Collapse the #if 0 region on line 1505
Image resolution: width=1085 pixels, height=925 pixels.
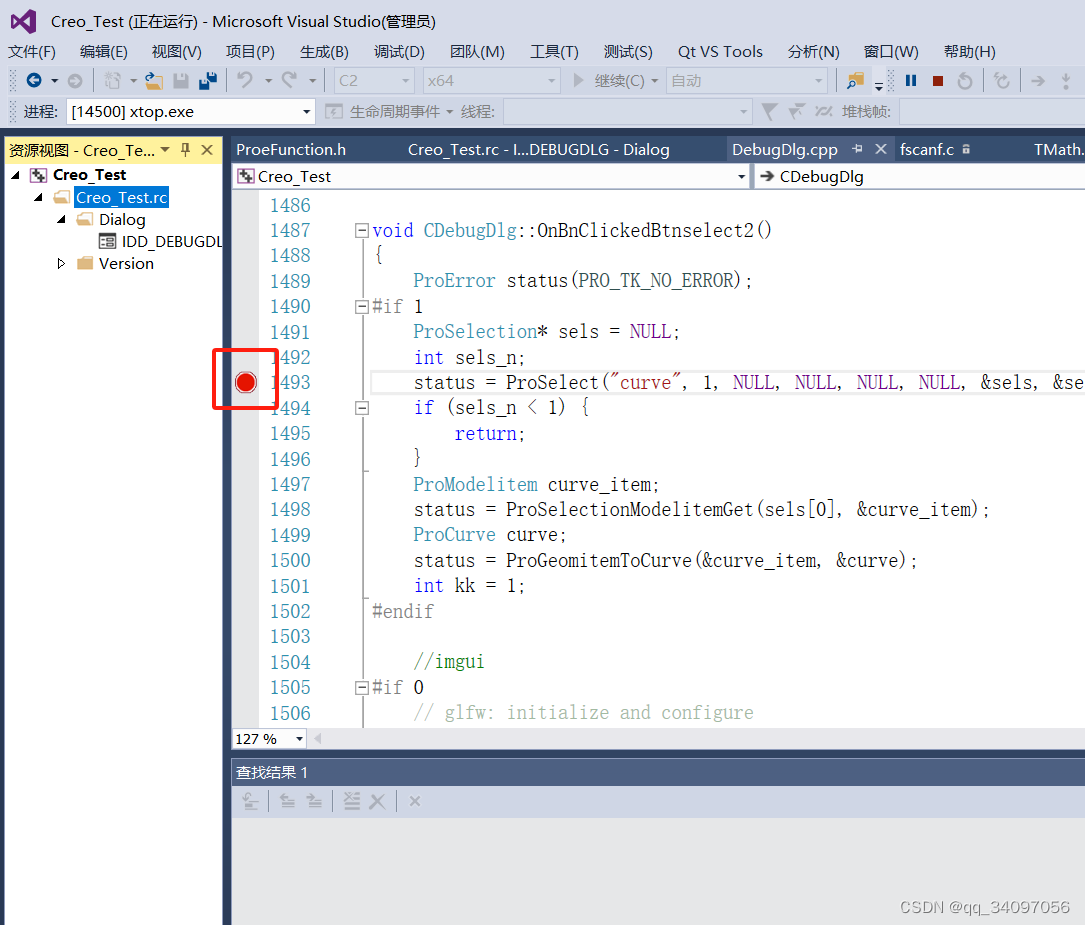point(361,688)
